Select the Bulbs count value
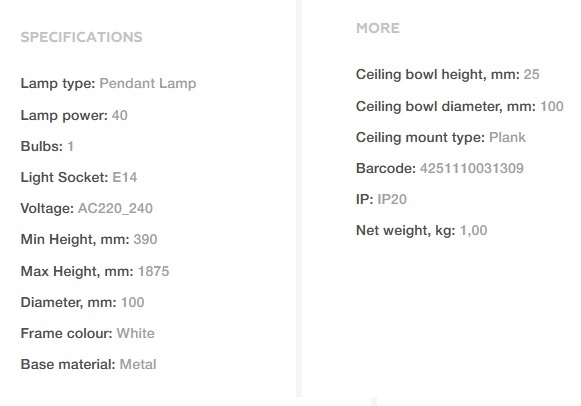Screen dimensions: 581x406 tap(70, 146)
